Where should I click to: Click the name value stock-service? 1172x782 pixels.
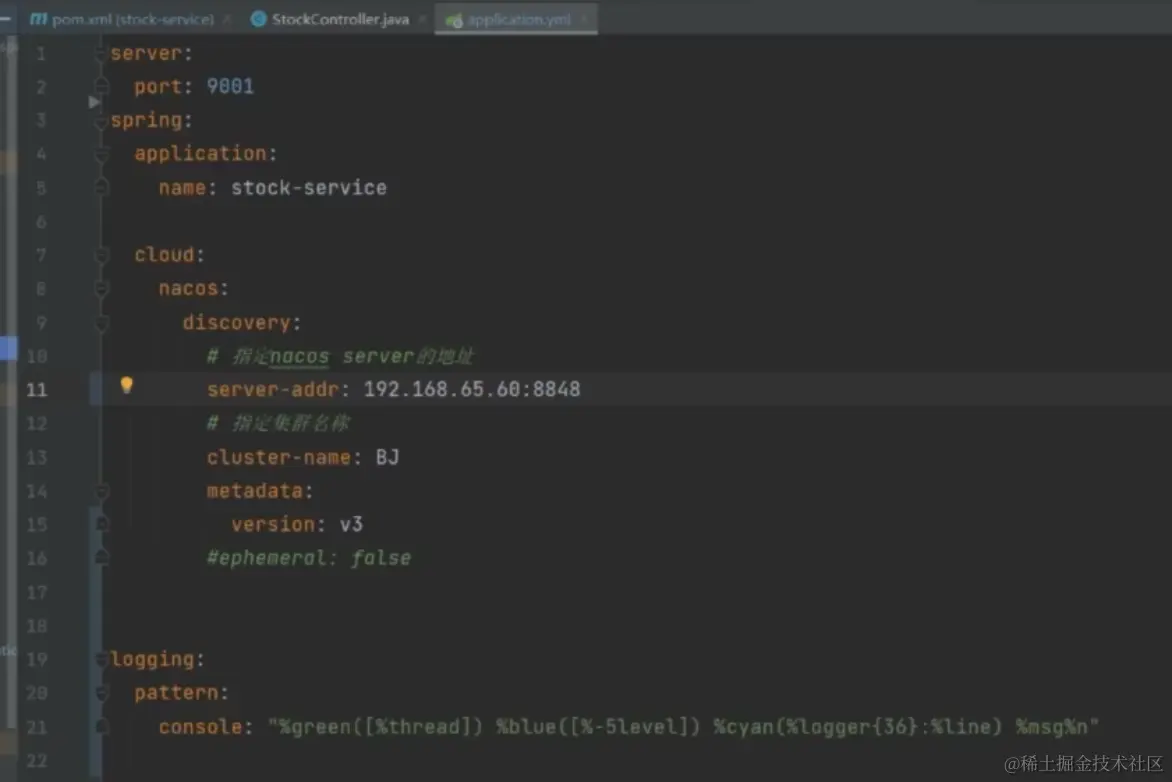point(309,188)
